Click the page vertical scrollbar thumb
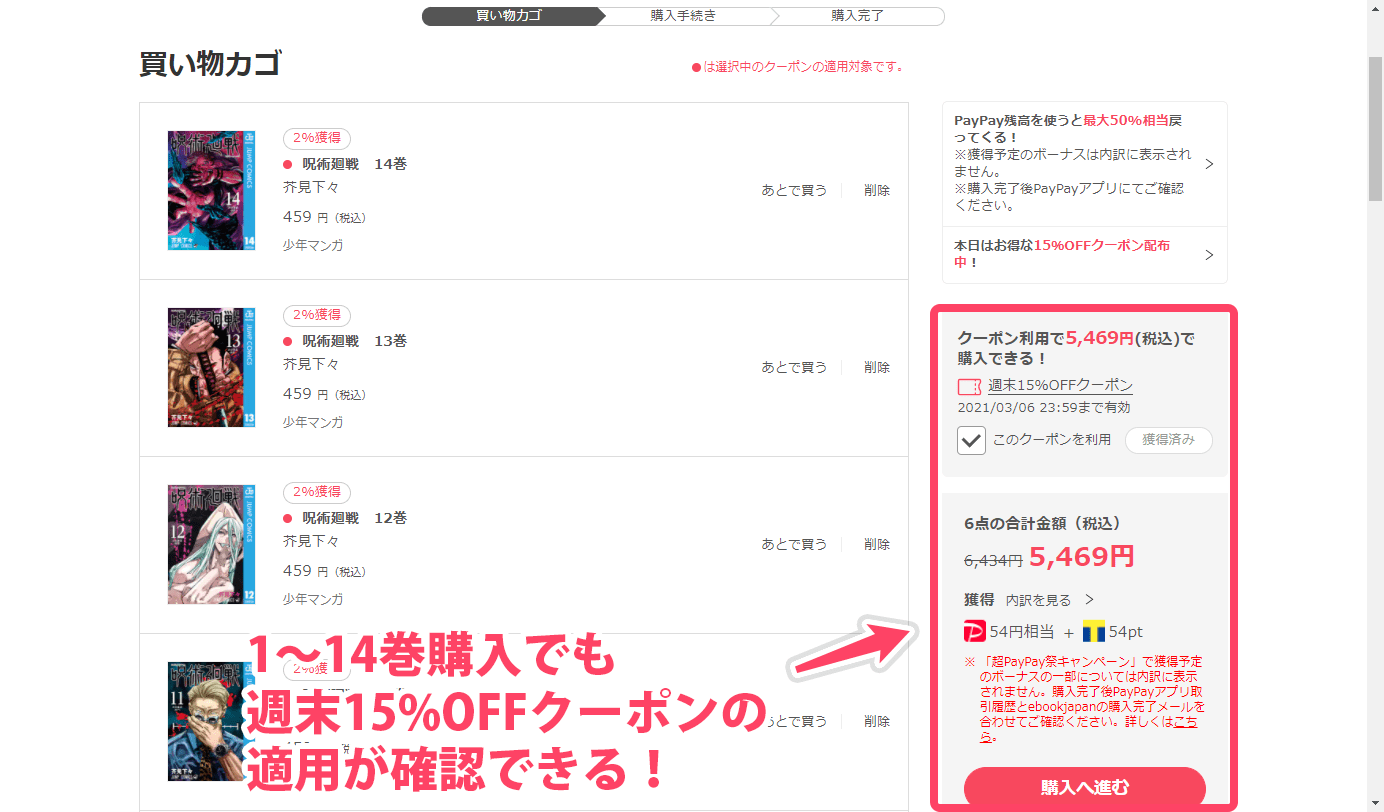1384x812 pixels. (1376, 130)
